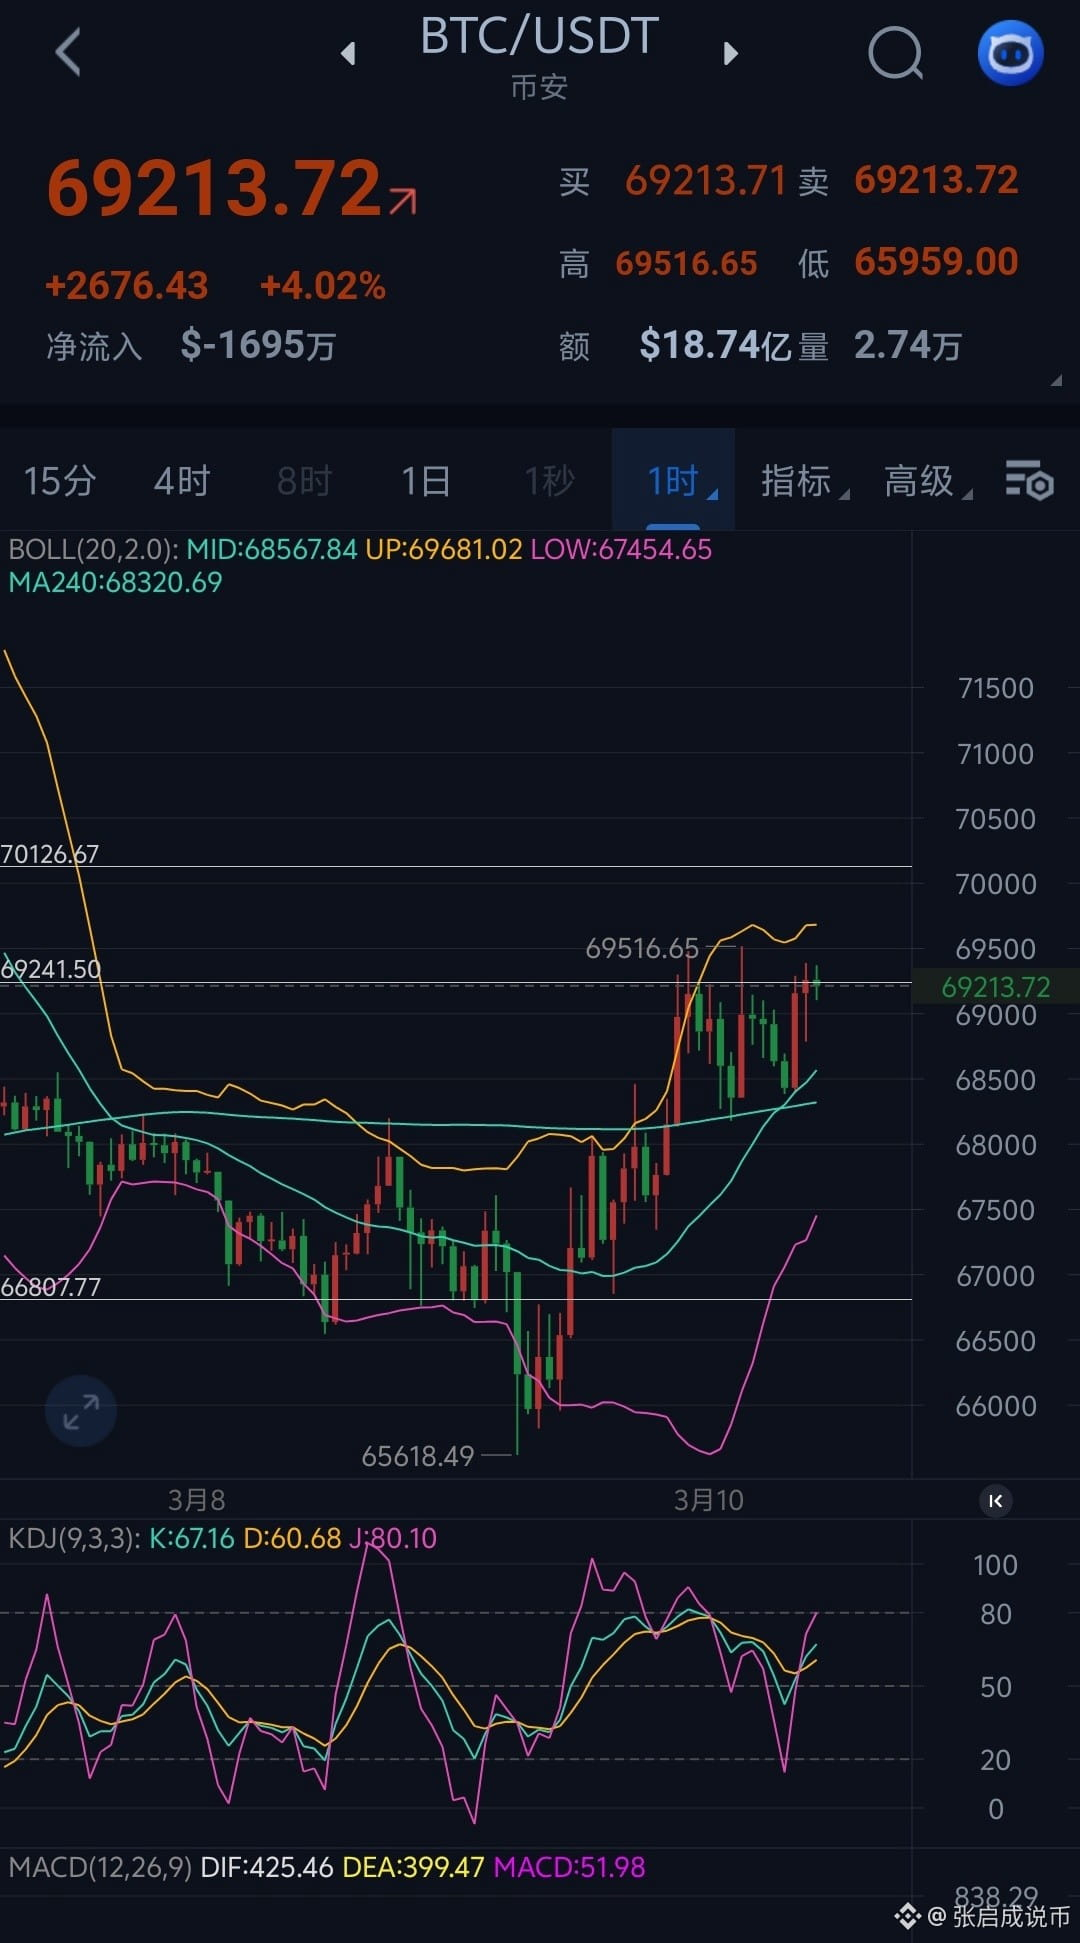Open the search magnifier icon
The width and height of the screenshot is (1080, 1943).
coord(895,53)
